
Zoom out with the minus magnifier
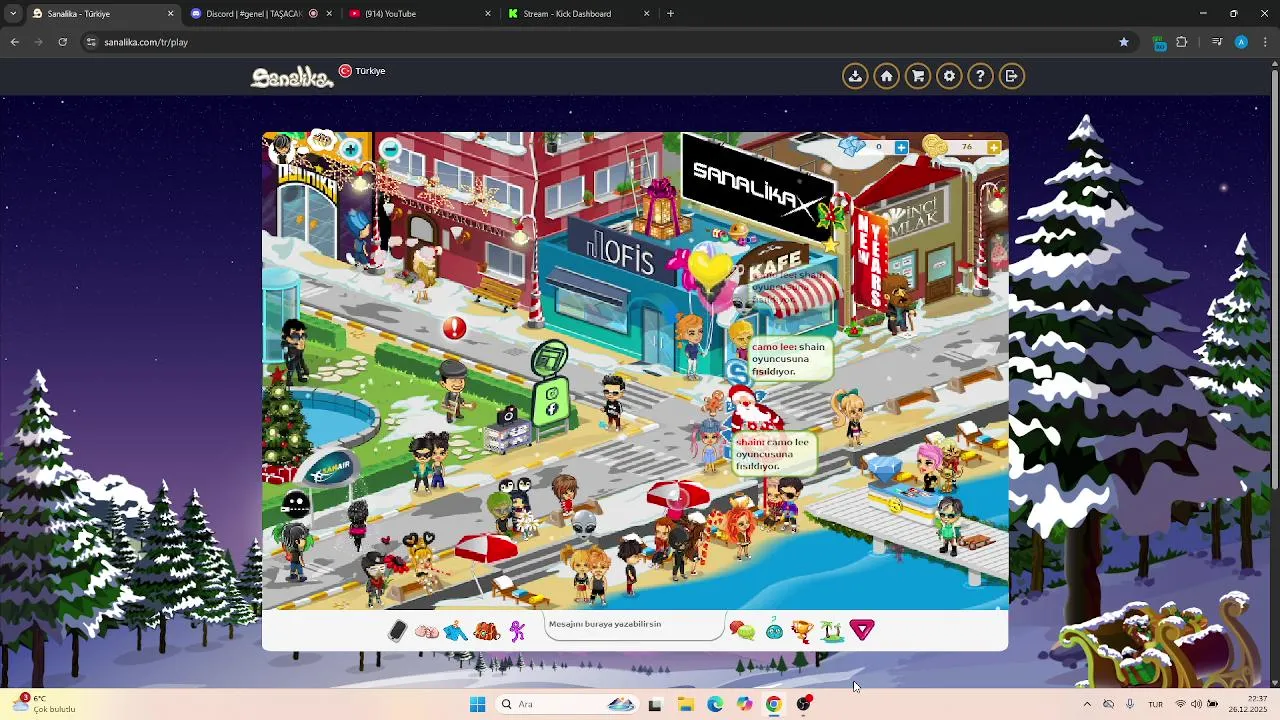click(390, 150)
